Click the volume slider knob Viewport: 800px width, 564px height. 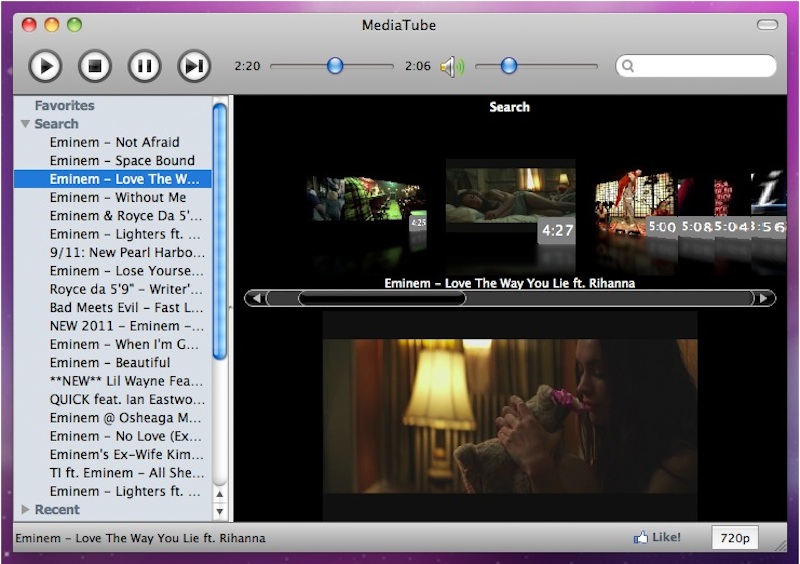509,66
